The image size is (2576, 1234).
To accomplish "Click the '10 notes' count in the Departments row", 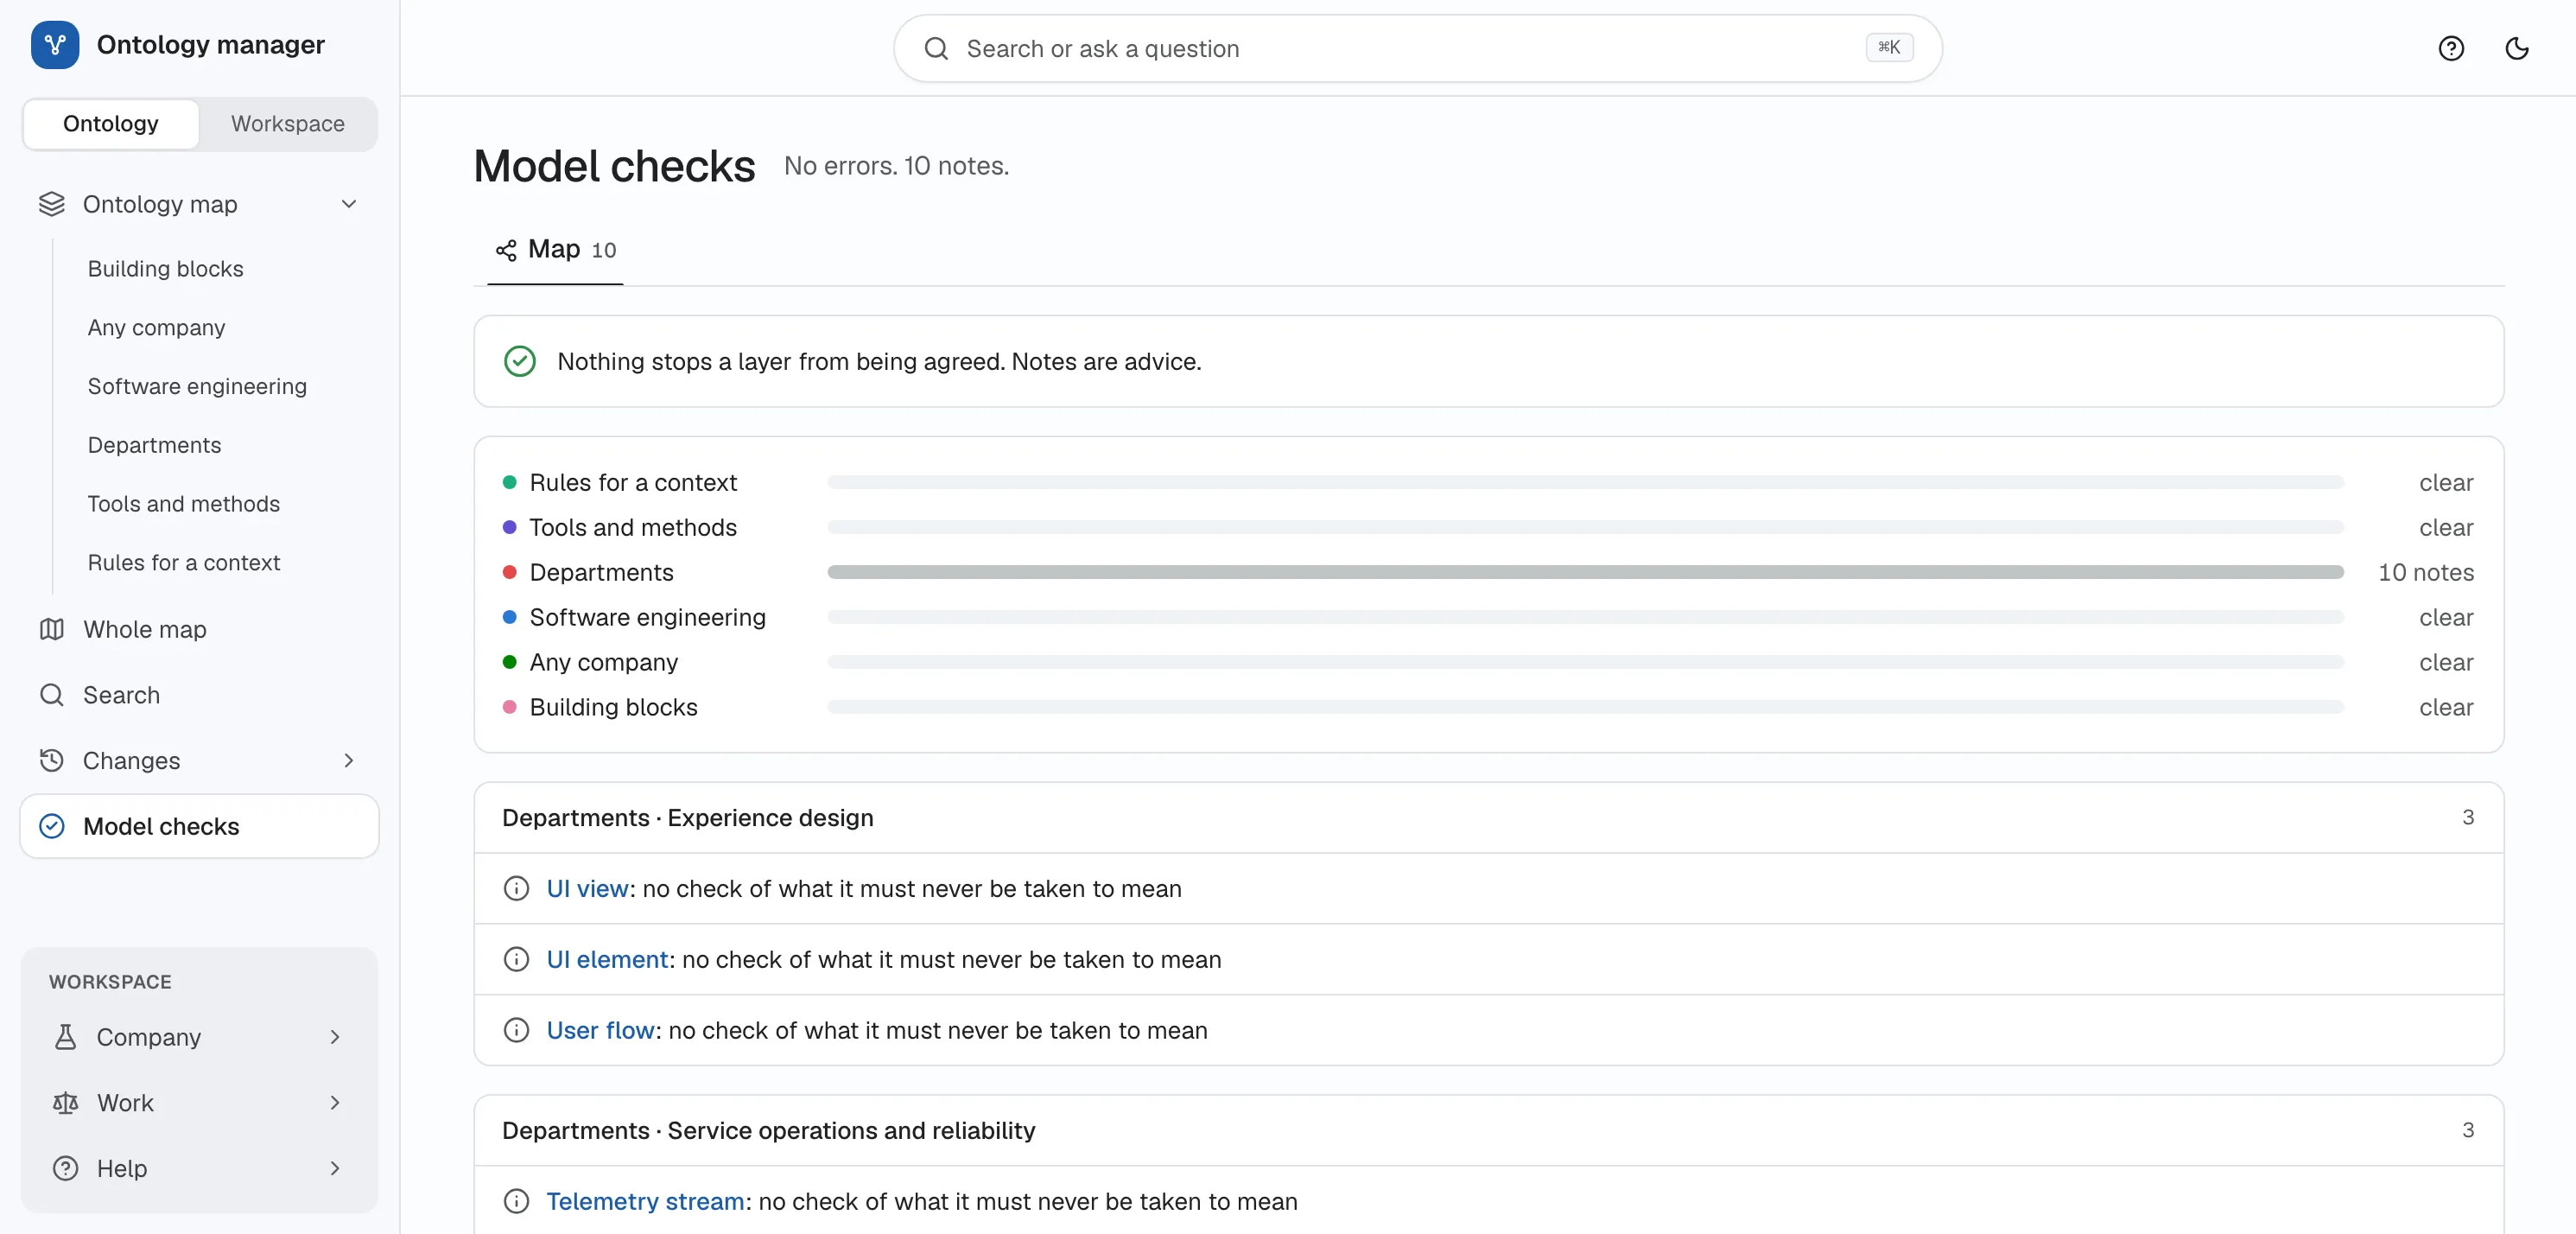I will pyautogui.click(x=2425, y=572).
